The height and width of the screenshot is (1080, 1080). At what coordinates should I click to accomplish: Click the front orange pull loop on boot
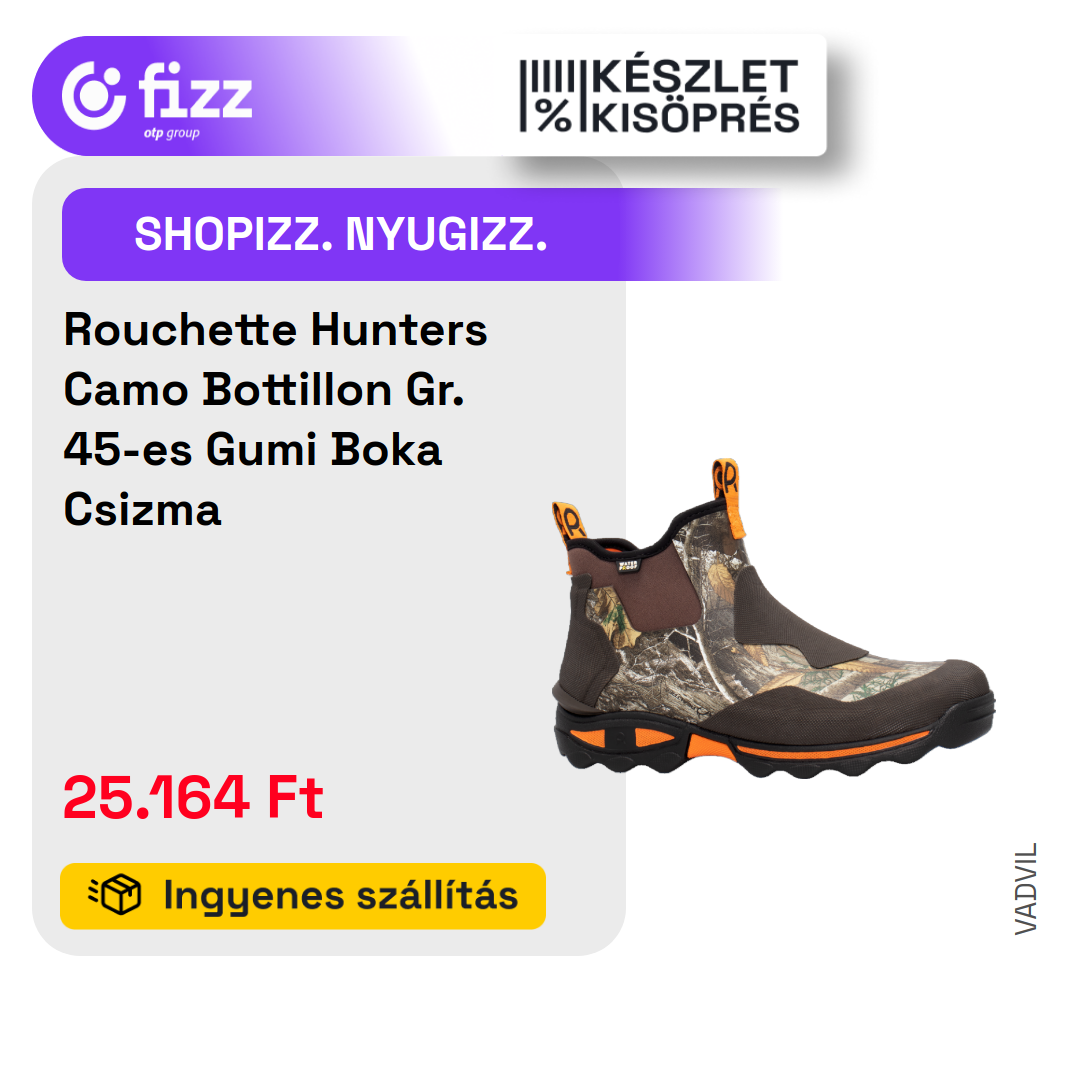[729, 497]
